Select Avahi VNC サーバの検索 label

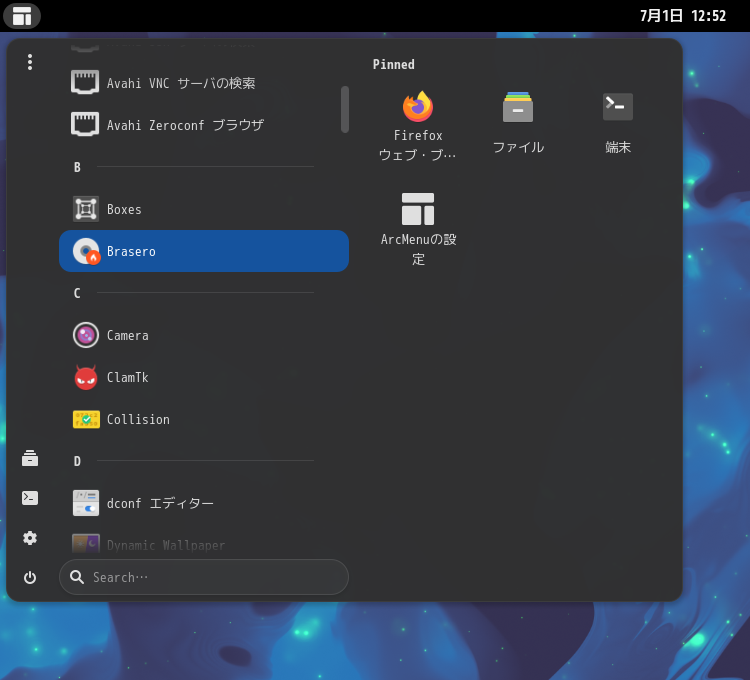tap(181, 83)
